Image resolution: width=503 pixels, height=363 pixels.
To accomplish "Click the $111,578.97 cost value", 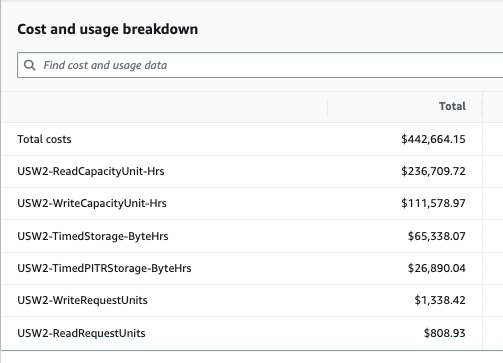I will 433,203.
